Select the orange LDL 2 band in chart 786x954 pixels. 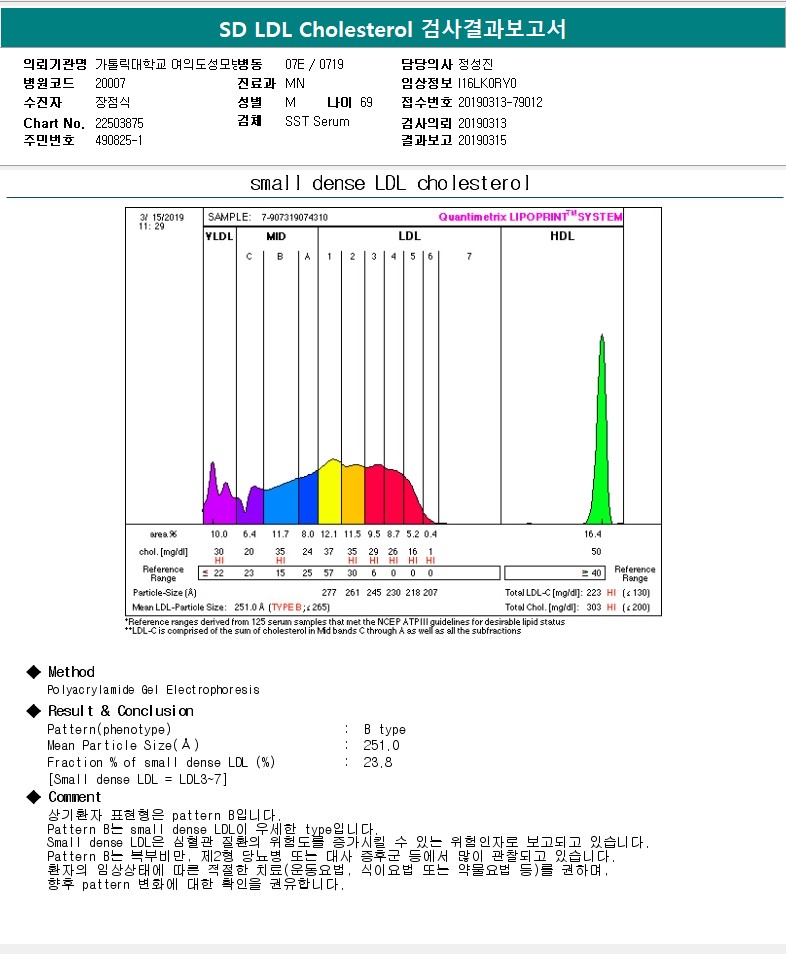point(353,496)
